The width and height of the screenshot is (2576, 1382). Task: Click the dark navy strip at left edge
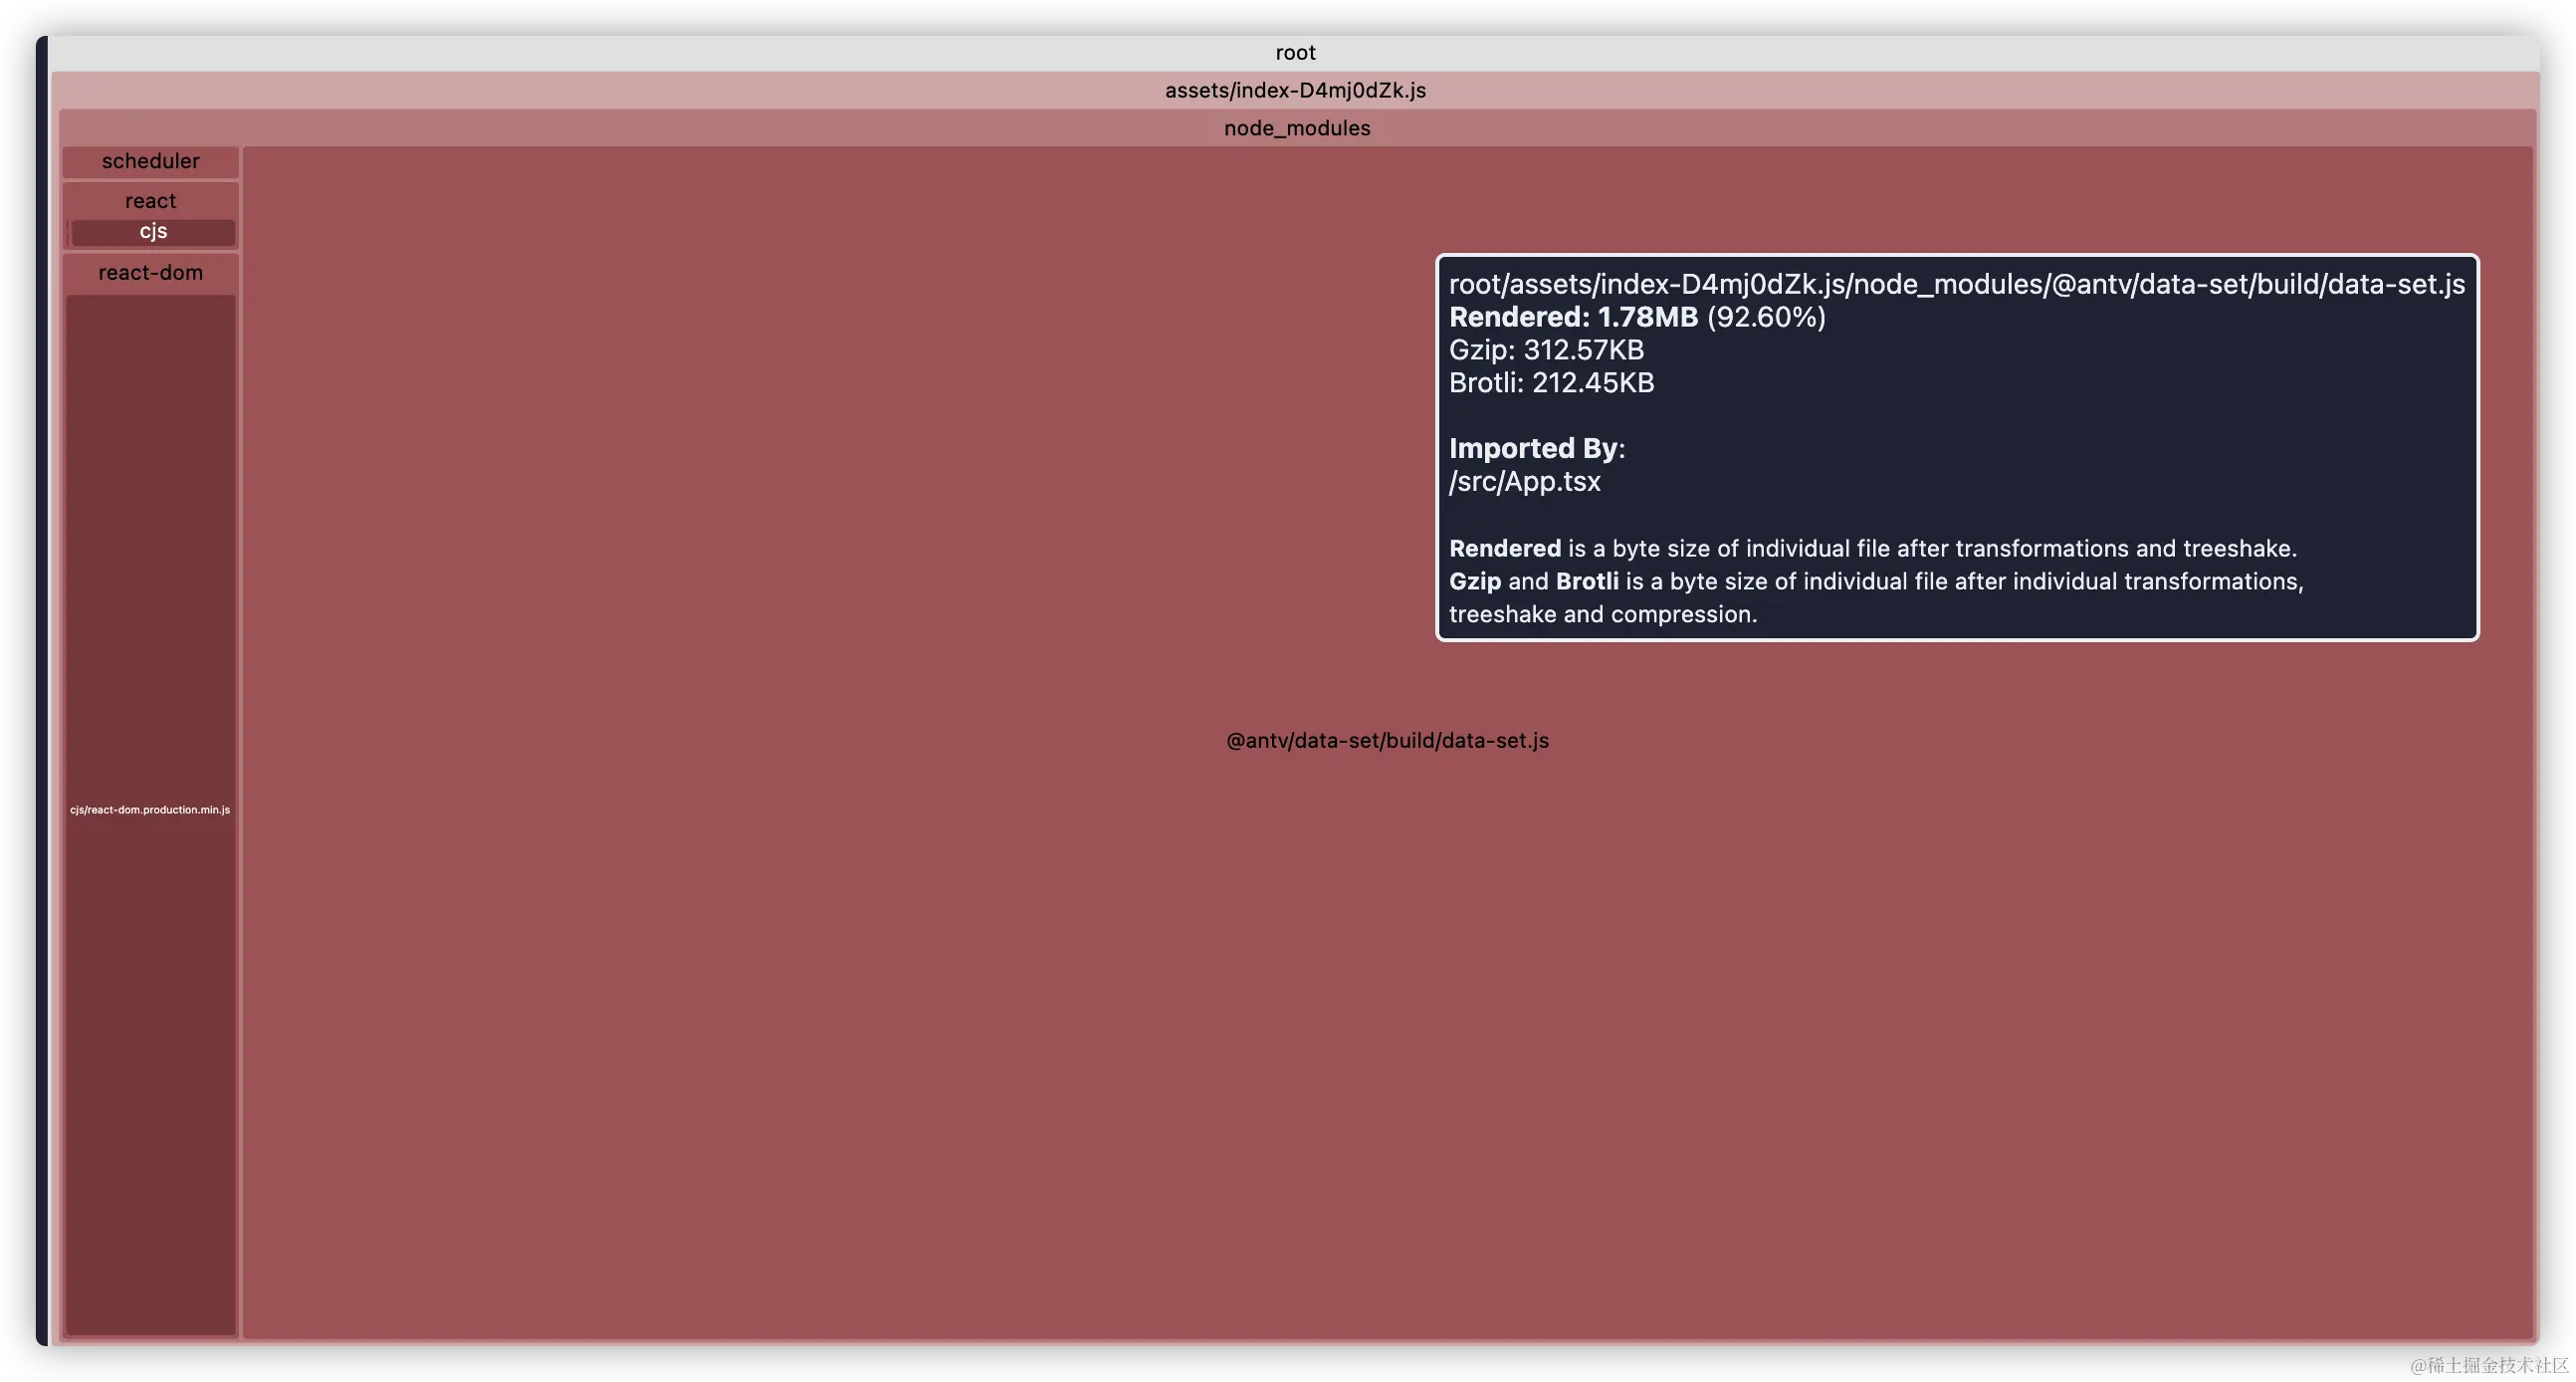coord(42,690)
